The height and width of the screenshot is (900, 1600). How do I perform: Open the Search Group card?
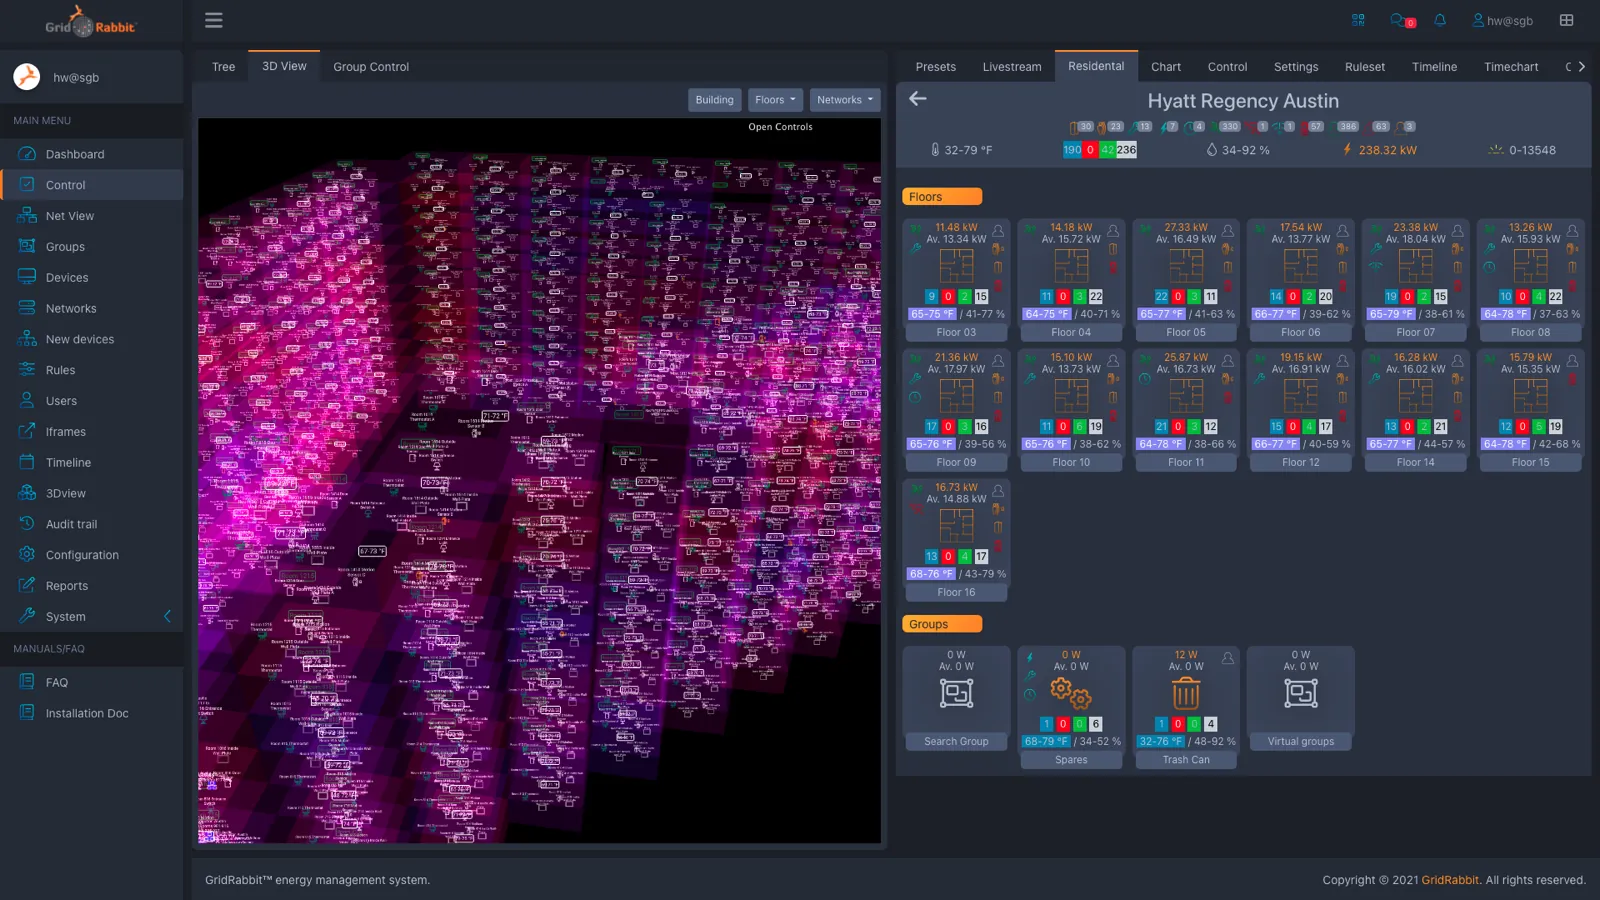(956, 698)
